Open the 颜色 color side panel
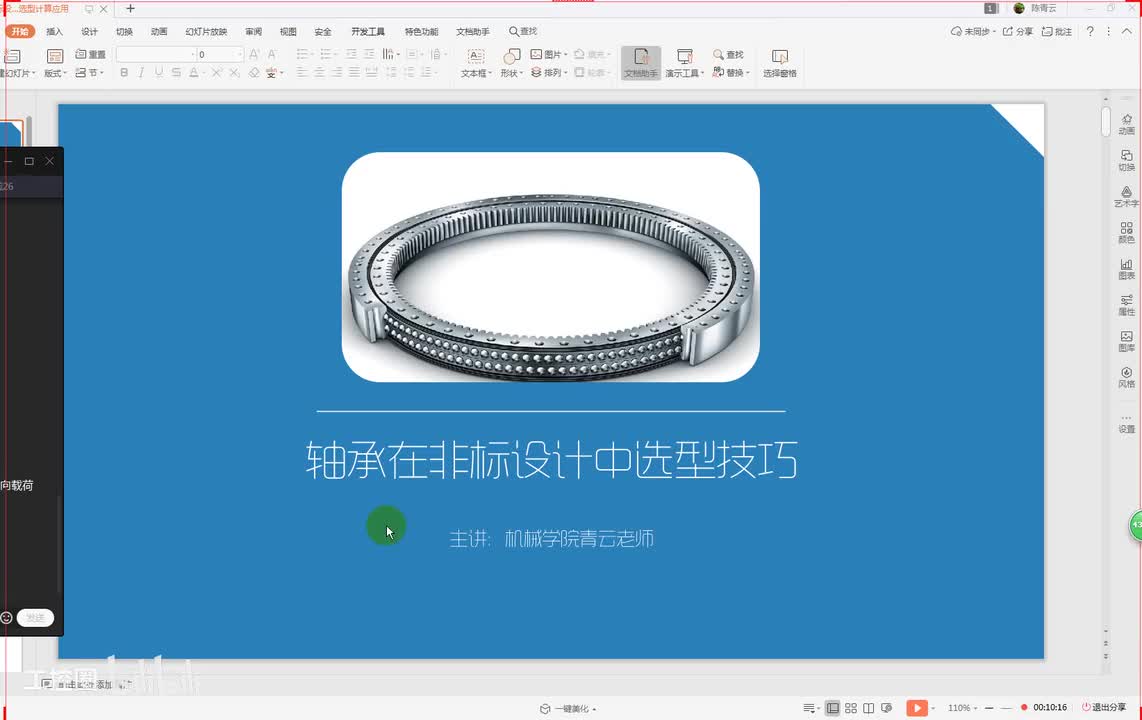The image size is (1142, 720). click(1127, 233)
